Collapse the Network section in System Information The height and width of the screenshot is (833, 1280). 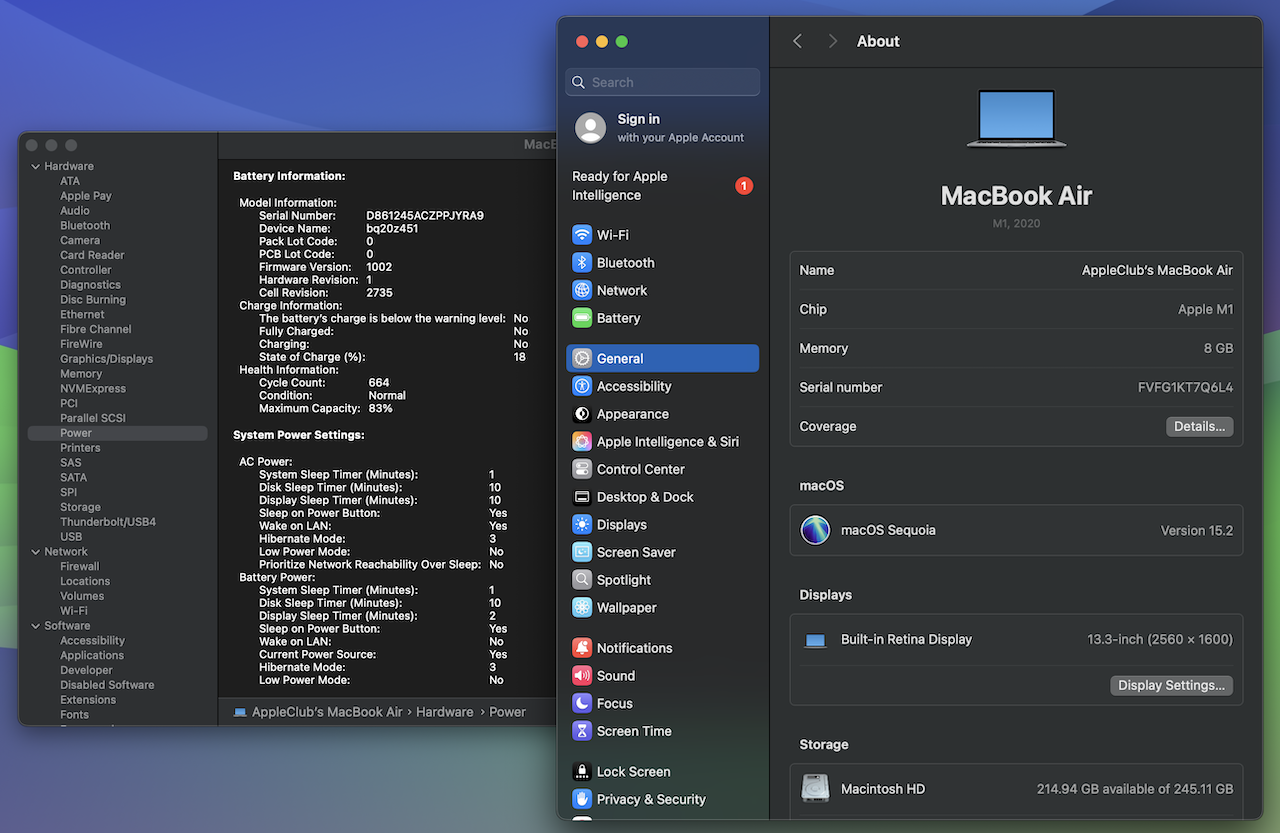(36, 552)
